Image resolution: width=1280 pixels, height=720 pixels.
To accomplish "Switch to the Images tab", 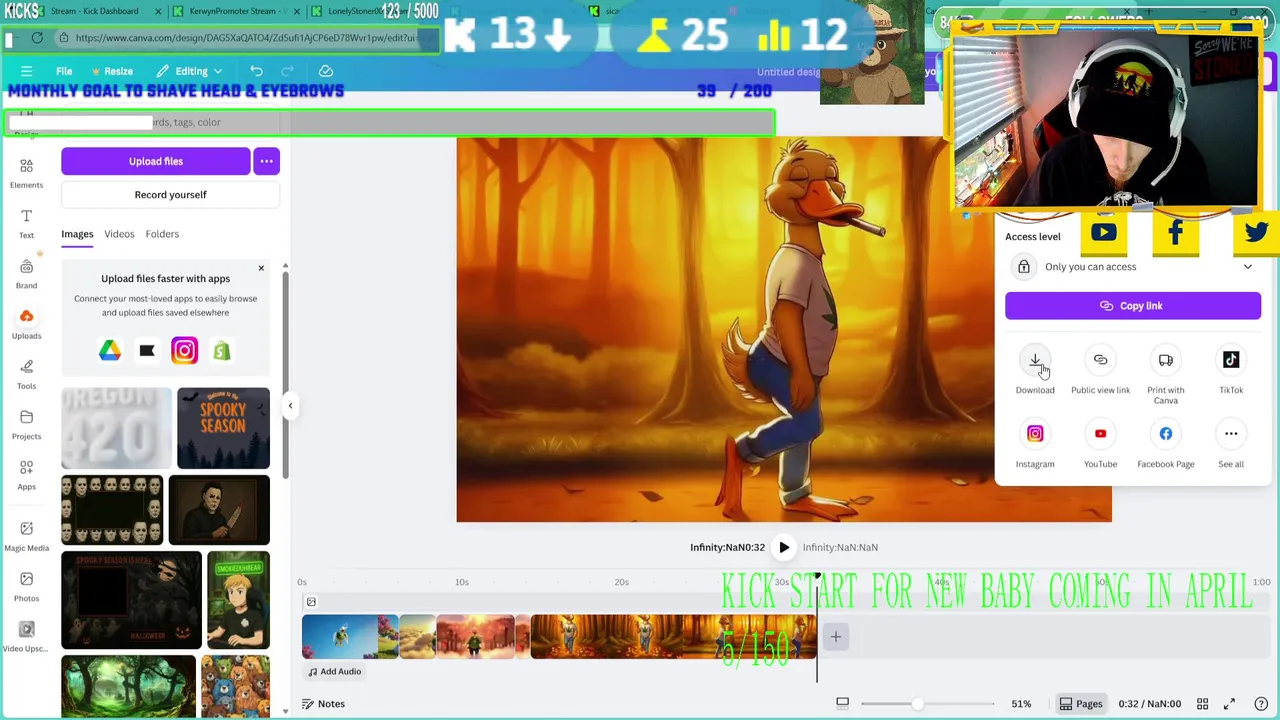I will coord(77,234).
